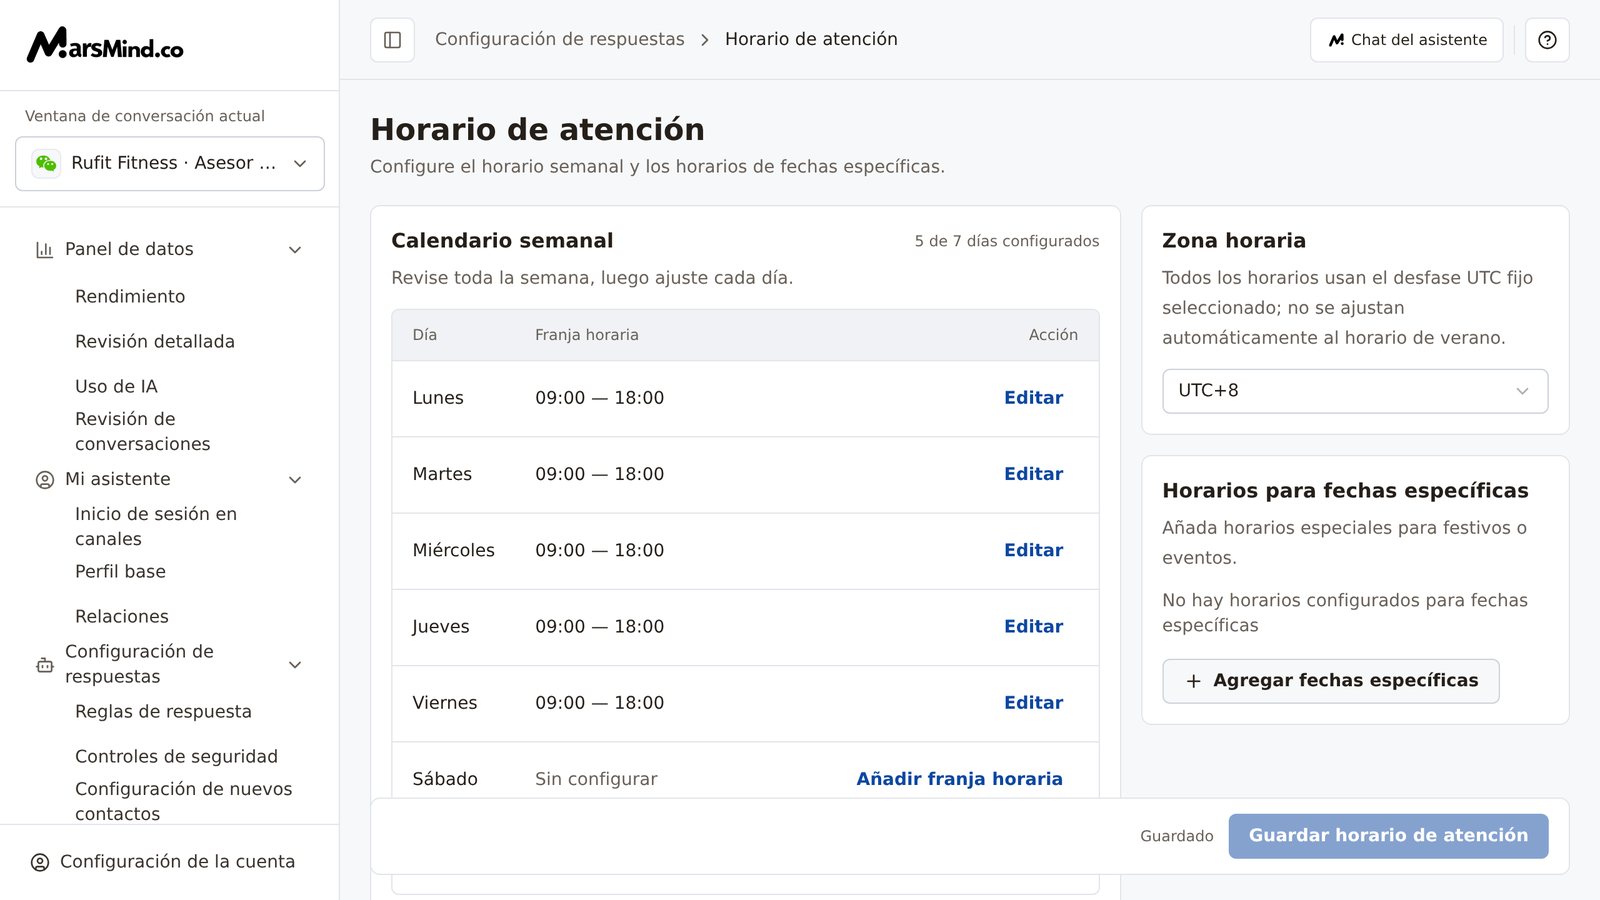Open Relaciones in the sidebar

pos(122,616)
